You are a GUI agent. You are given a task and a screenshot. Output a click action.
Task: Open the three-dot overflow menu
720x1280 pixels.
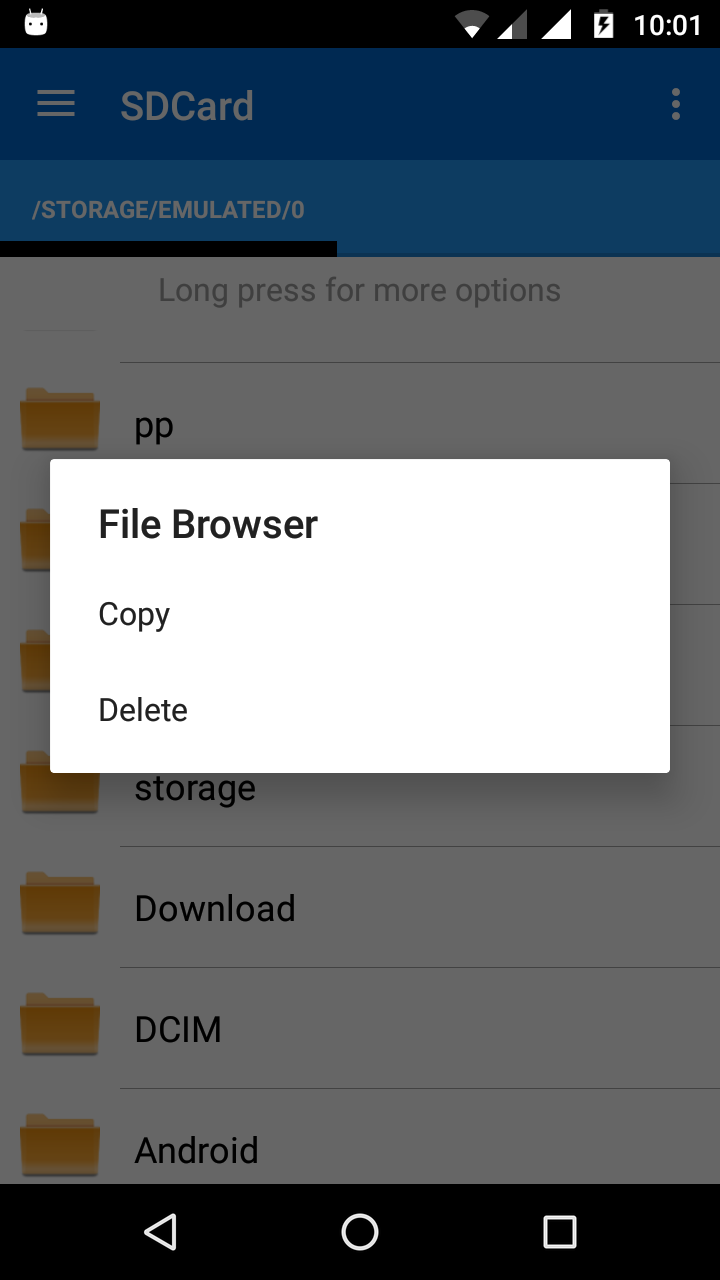point(676,104)
